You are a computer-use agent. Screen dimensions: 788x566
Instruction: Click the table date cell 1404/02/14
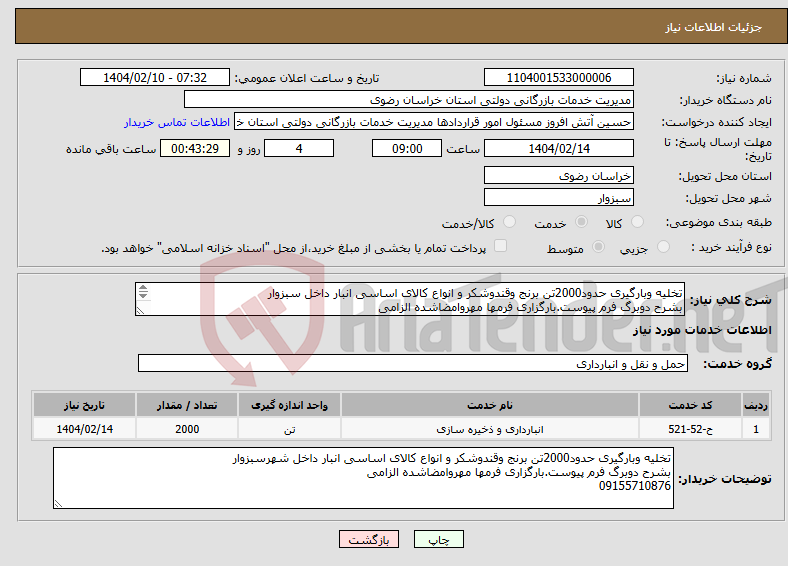tap(84, 429)
